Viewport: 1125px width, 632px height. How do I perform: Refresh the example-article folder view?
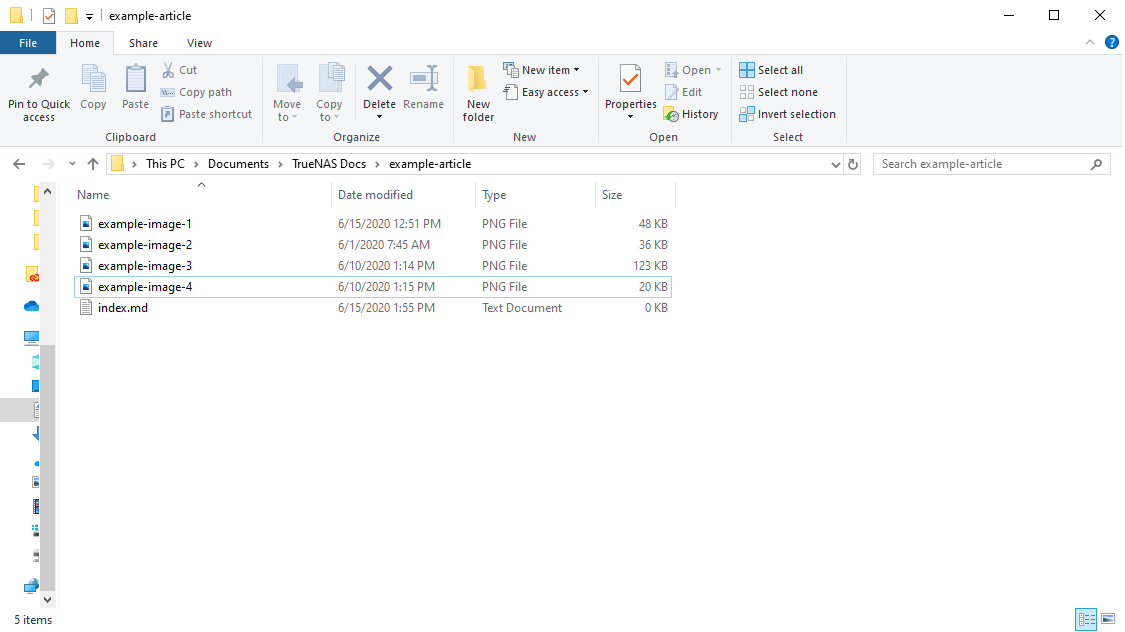coord(853,164)
